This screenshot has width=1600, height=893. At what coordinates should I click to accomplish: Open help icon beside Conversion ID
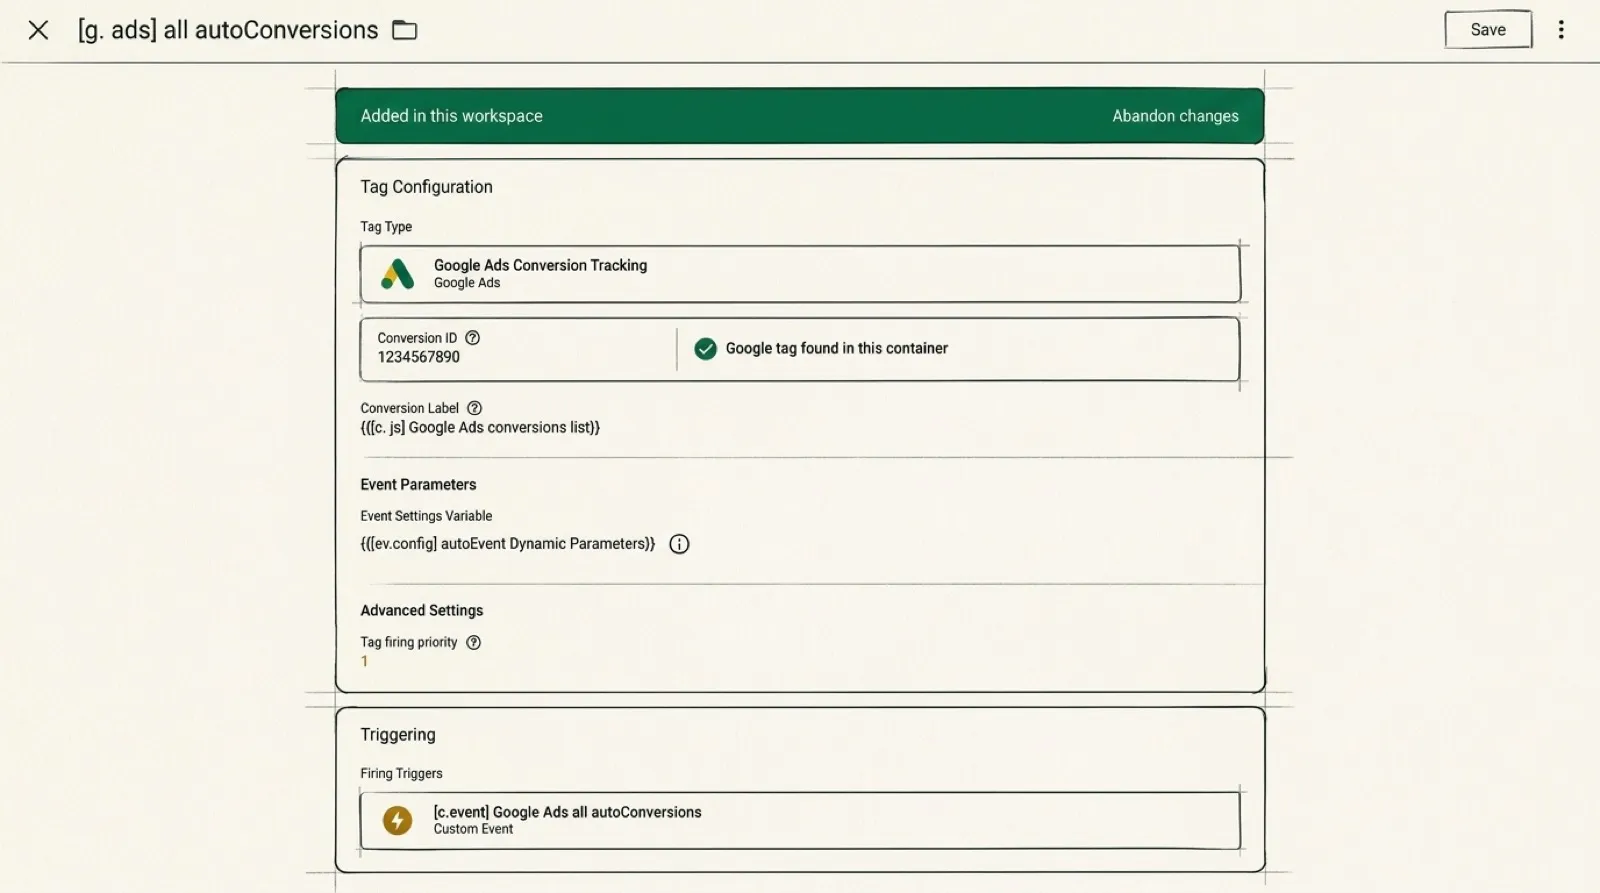pyautogui.click(x=473, y=338)
